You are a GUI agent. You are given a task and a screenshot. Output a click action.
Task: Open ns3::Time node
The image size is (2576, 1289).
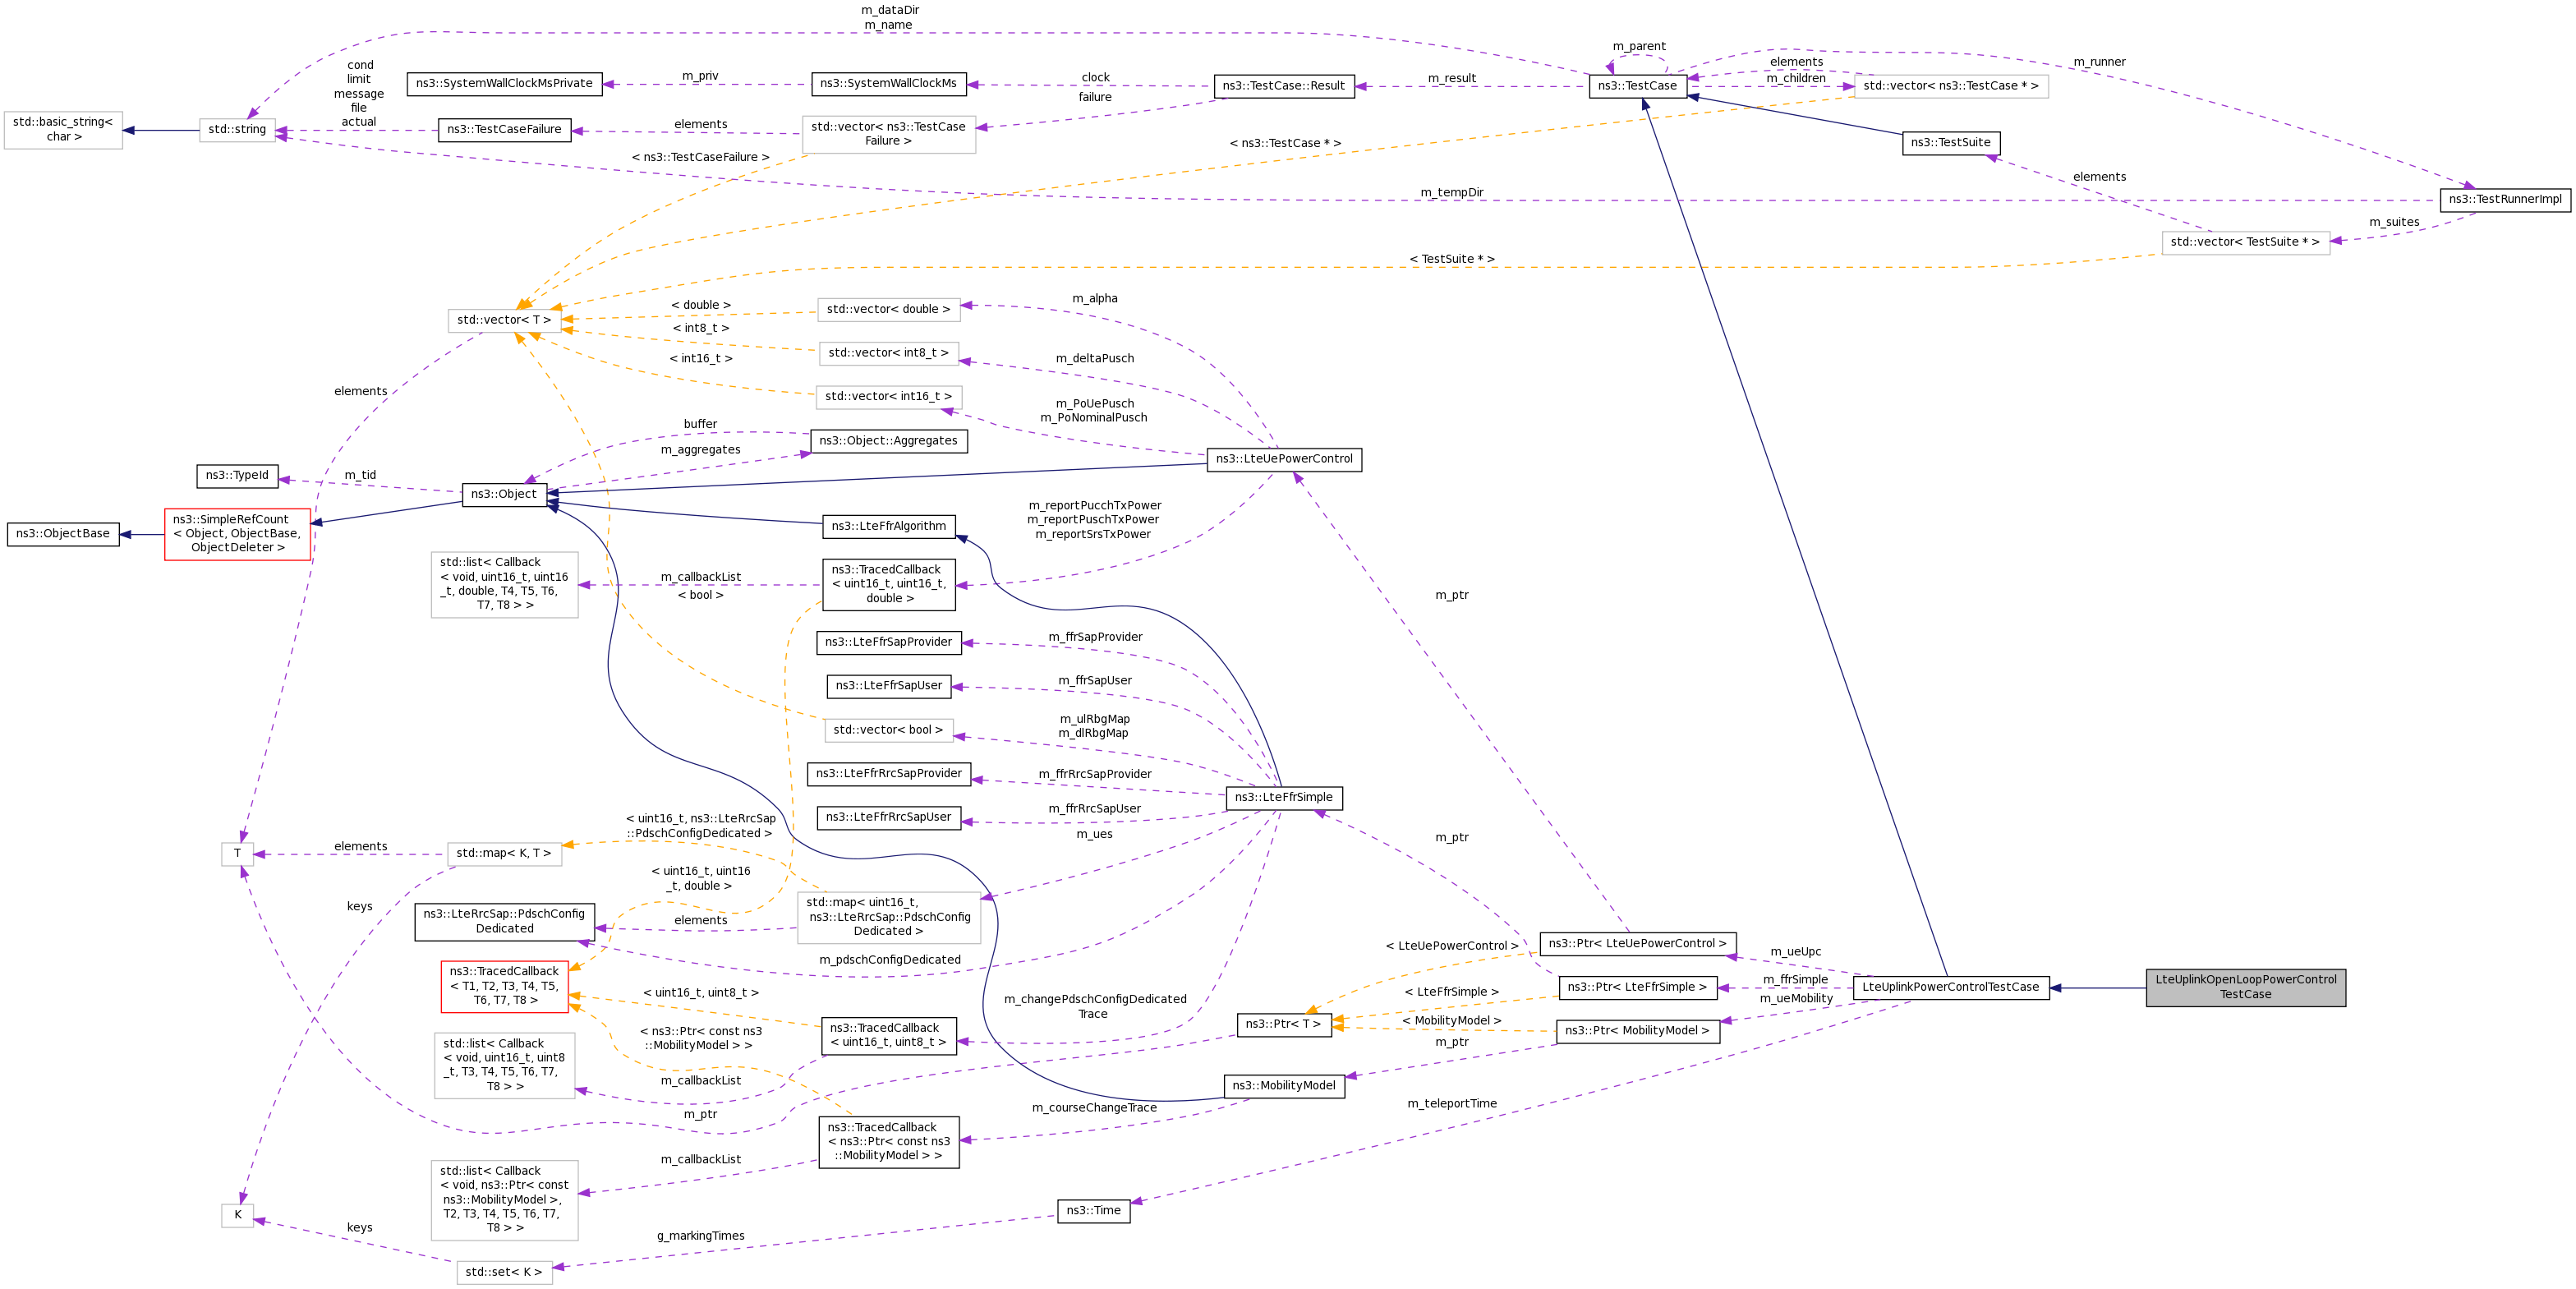point(1093,1211)
